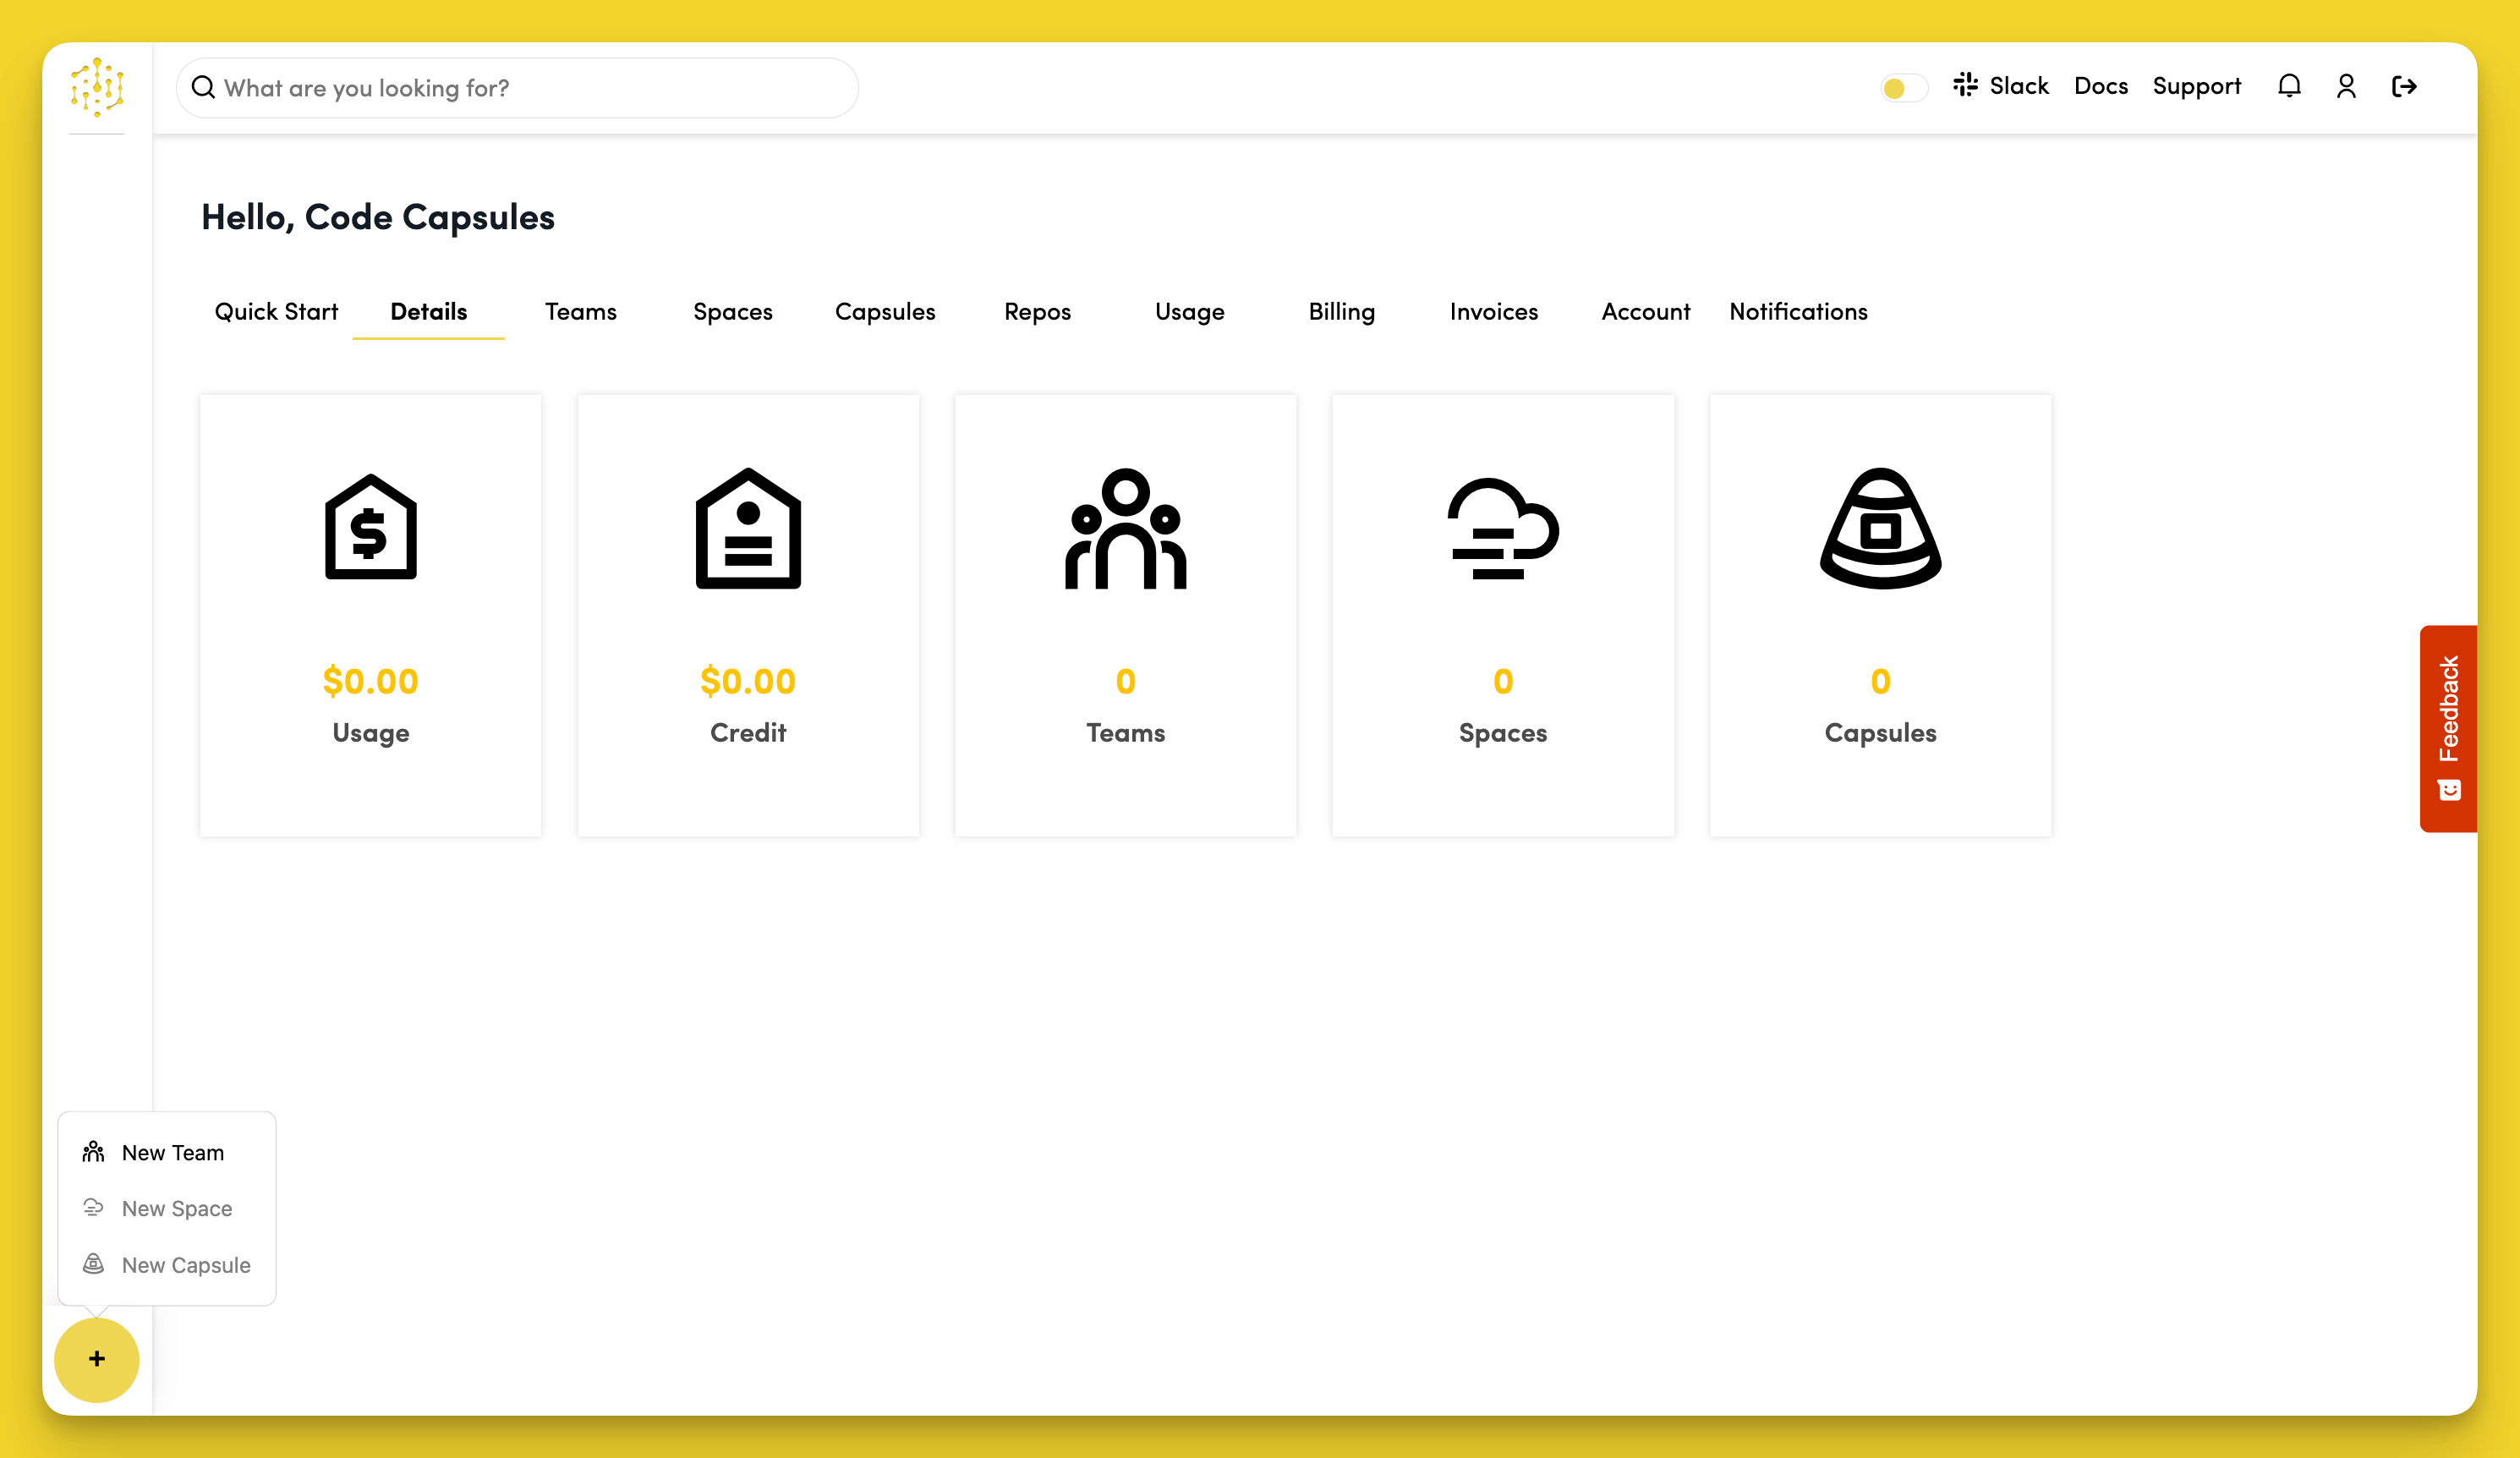The width and height of the screenshot is (2520, 1458).
Task: Open the notifications bell icon
Action: point(2289,86)
